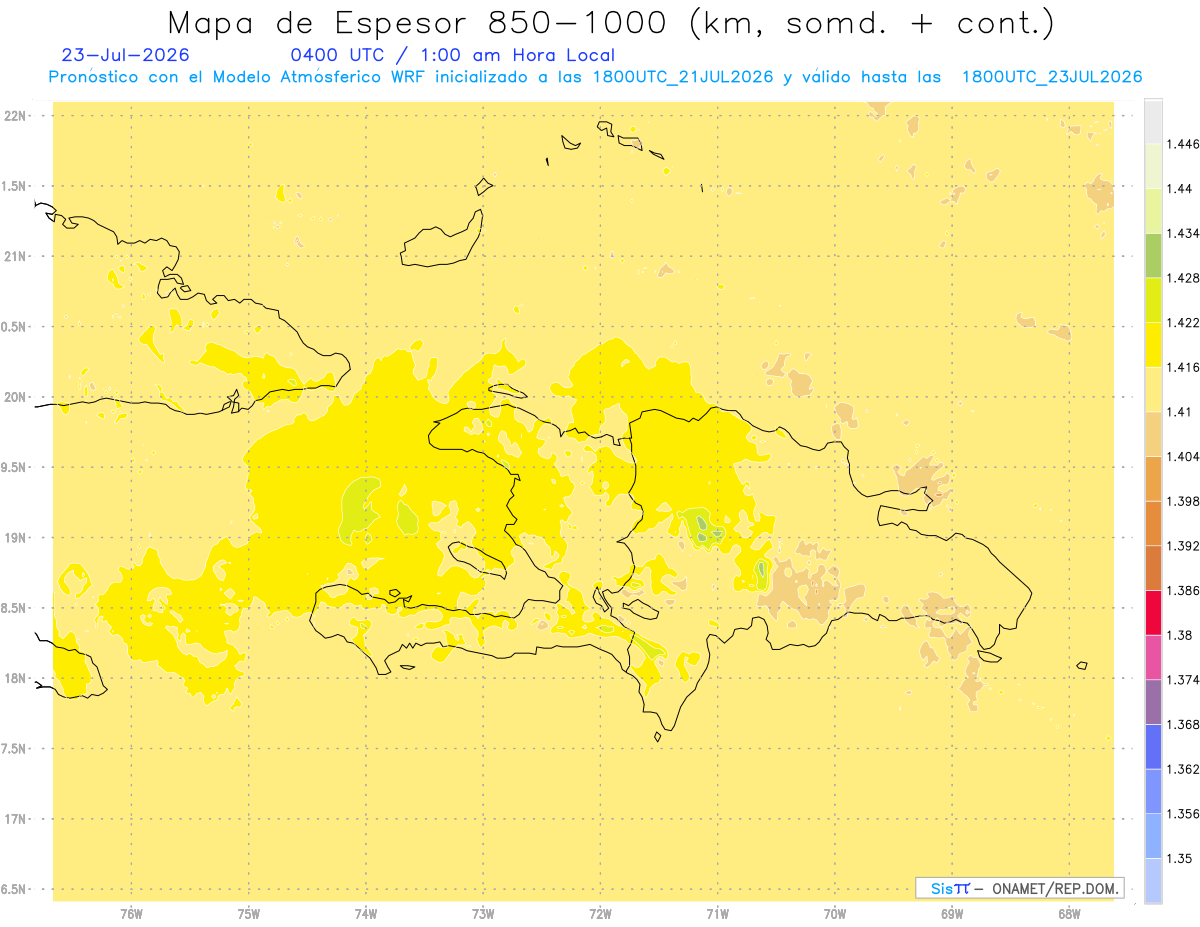Screen dimensions: 1200x927
Task: Click the colorbar value '1.374'
Action: [1182, 680]
